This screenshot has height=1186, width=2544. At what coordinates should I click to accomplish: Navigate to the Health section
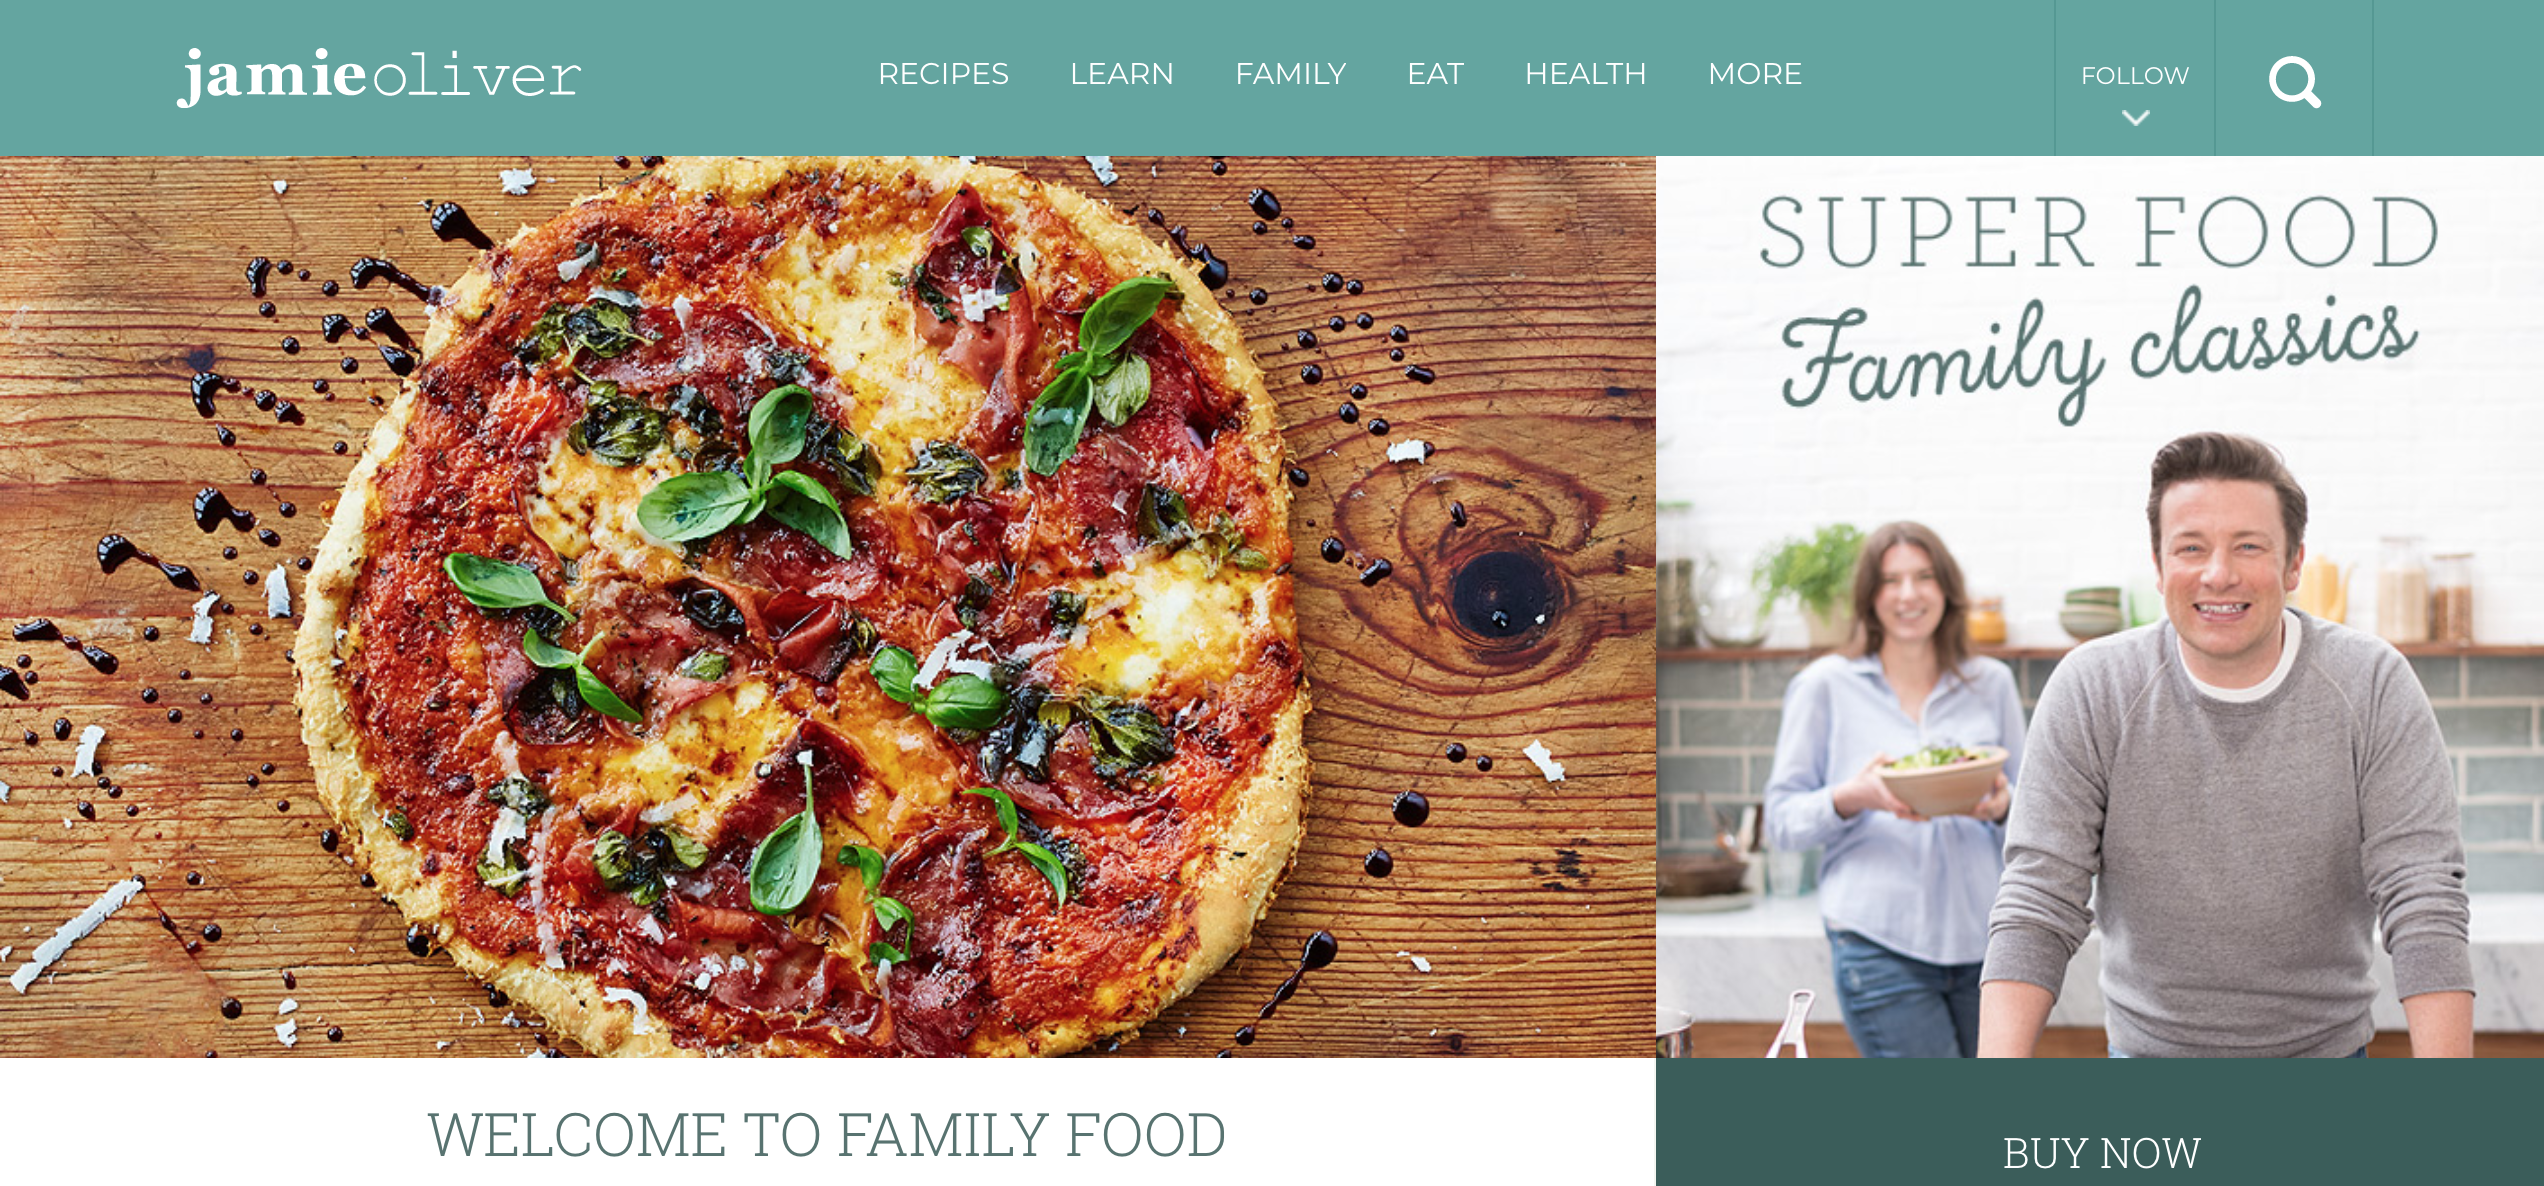[x=1585, y=74]
